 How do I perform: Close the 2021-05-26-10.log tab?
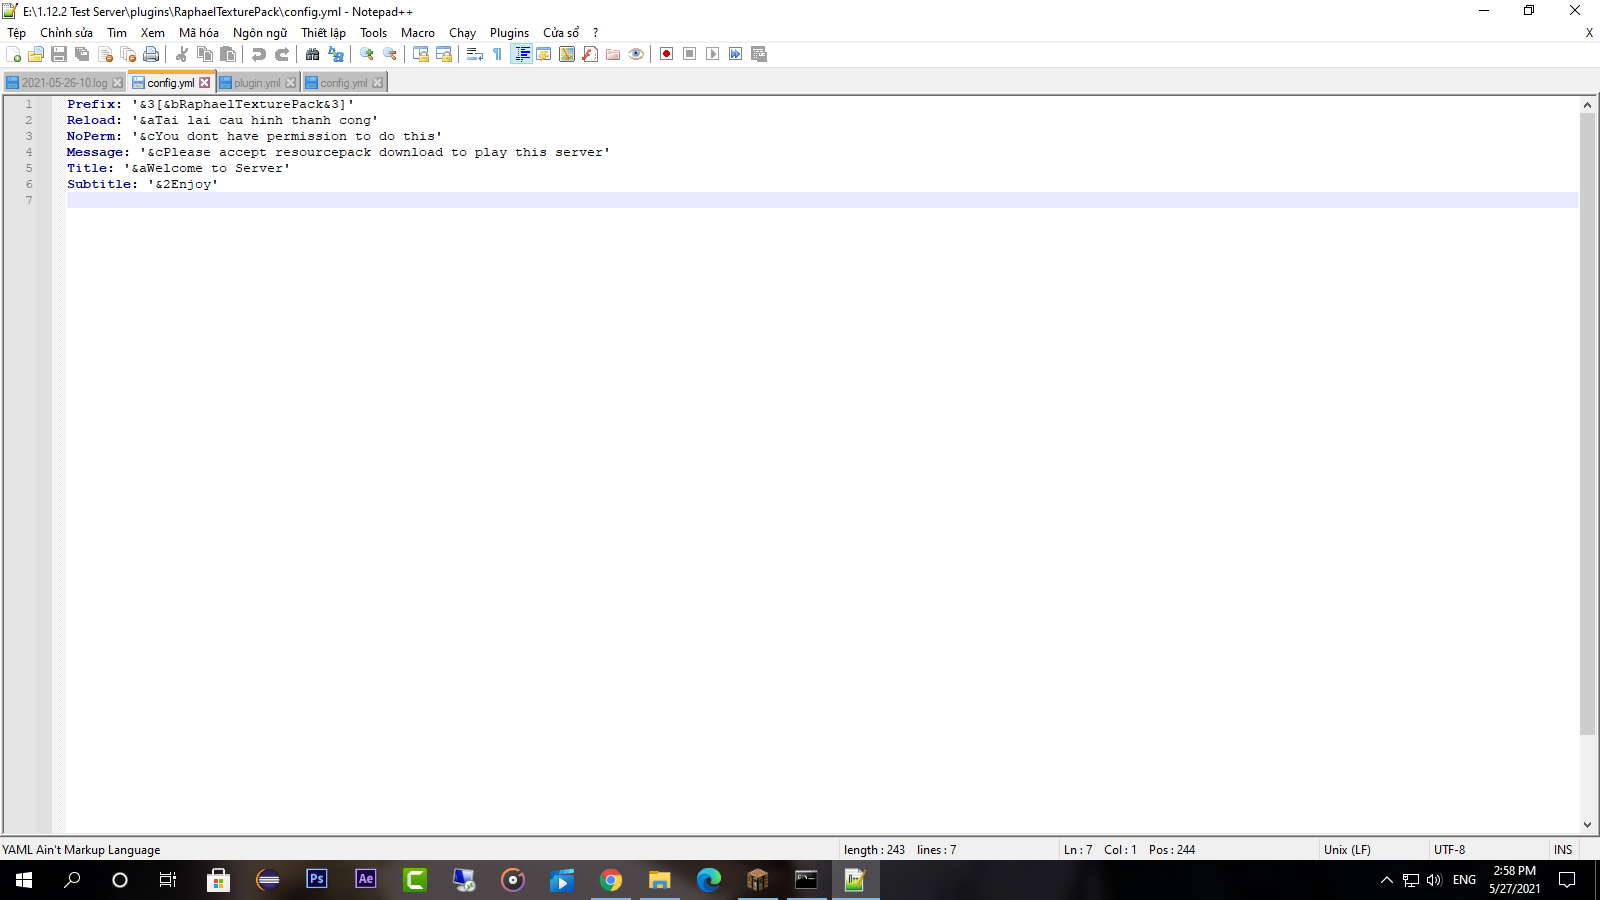(117, 83)
